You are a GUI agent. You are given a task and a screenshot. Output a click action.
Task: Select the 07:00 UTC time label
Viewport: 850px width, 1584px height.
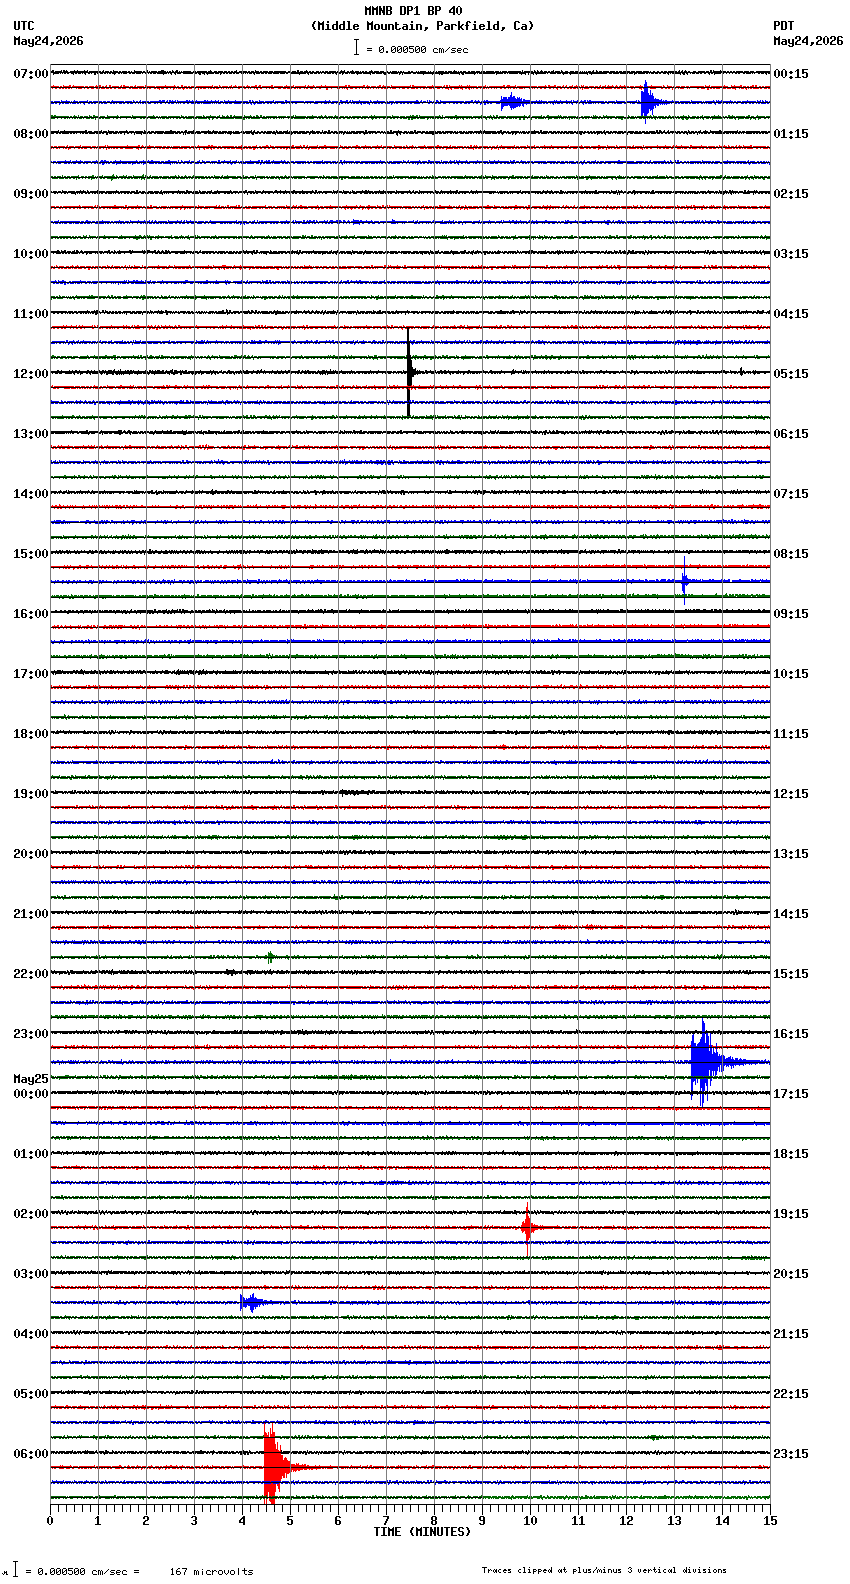(31, 74)
